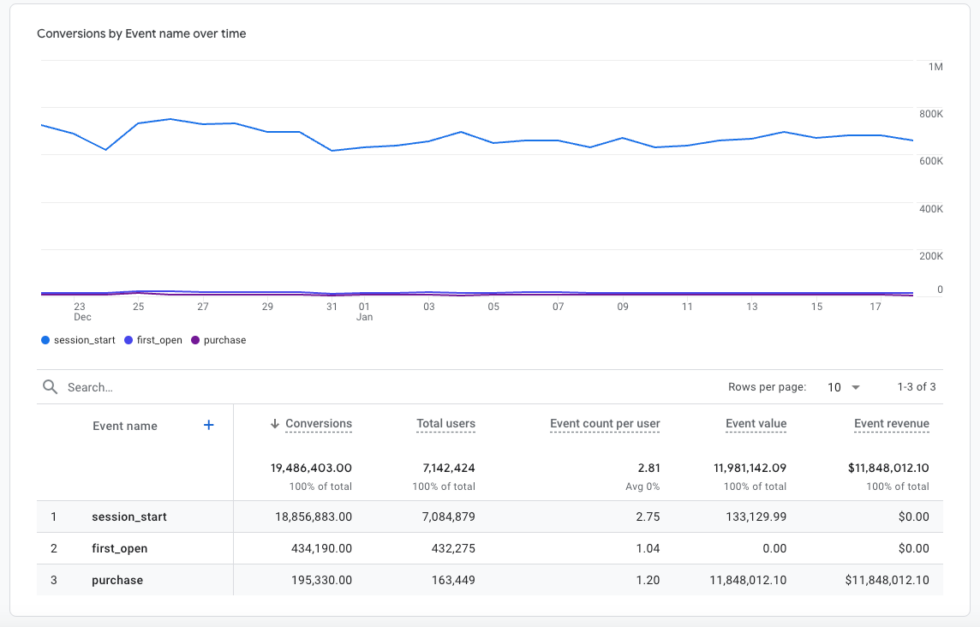Select the blue session_start legend icon

[x=45, y=340]
